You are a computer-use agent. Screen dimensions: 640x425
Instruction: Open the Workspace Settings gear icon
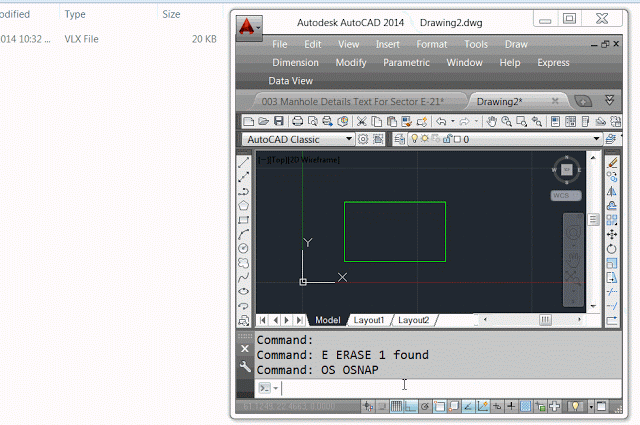click(362, 139)
